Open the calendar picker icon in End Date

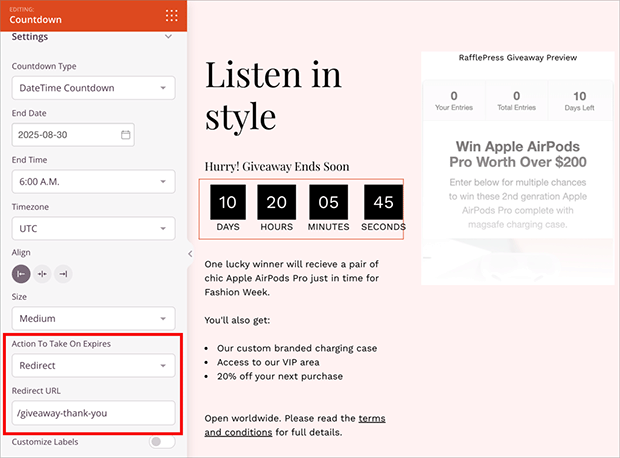tap(125, 135)
